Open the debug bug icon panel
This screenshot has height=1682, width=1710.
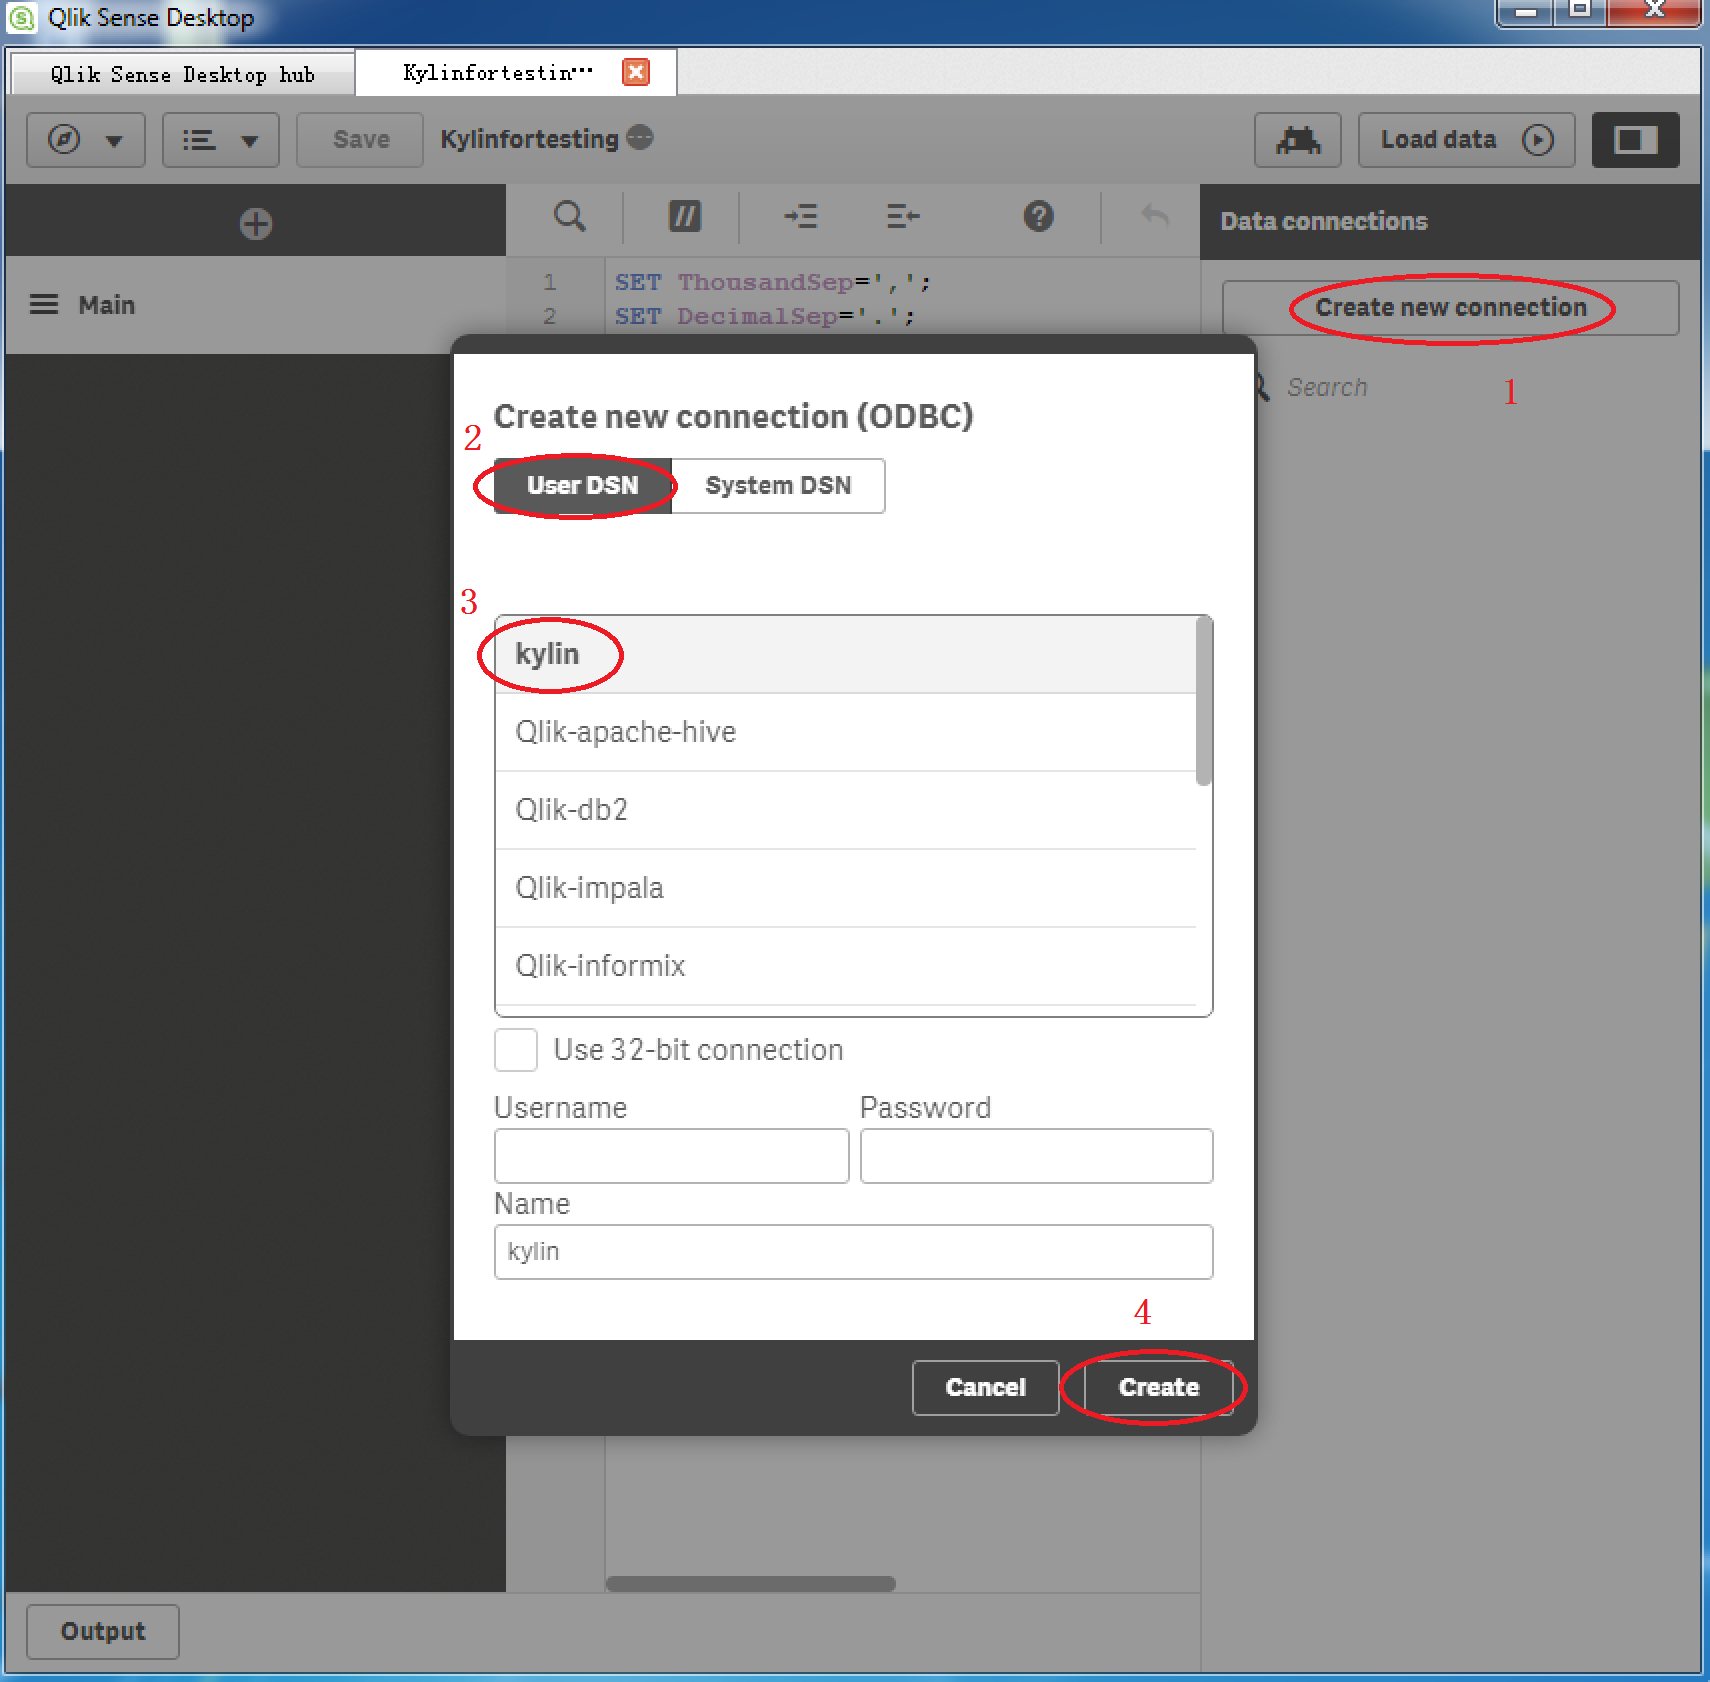(1298, 140)
